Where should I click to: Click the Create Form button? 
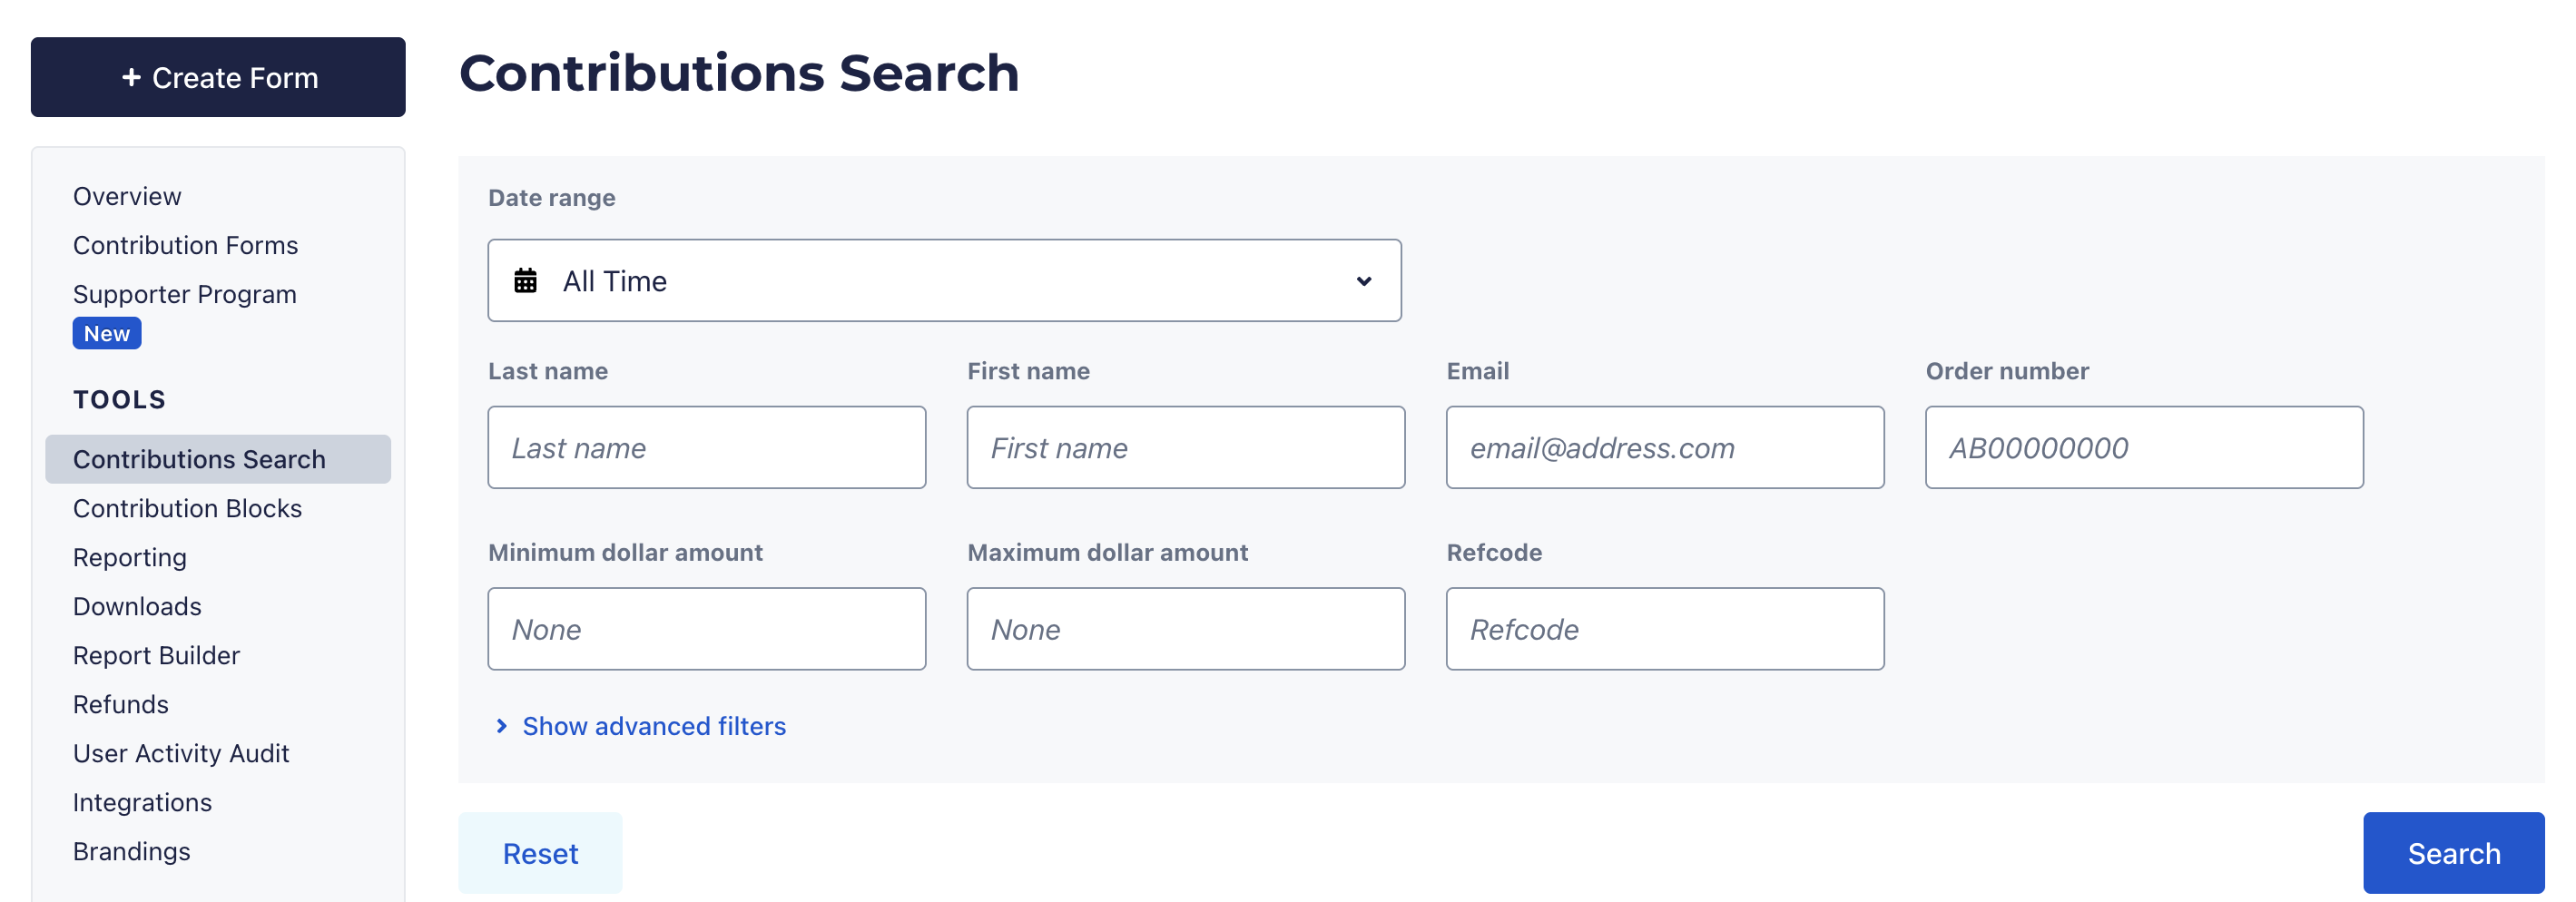[218, 78]
